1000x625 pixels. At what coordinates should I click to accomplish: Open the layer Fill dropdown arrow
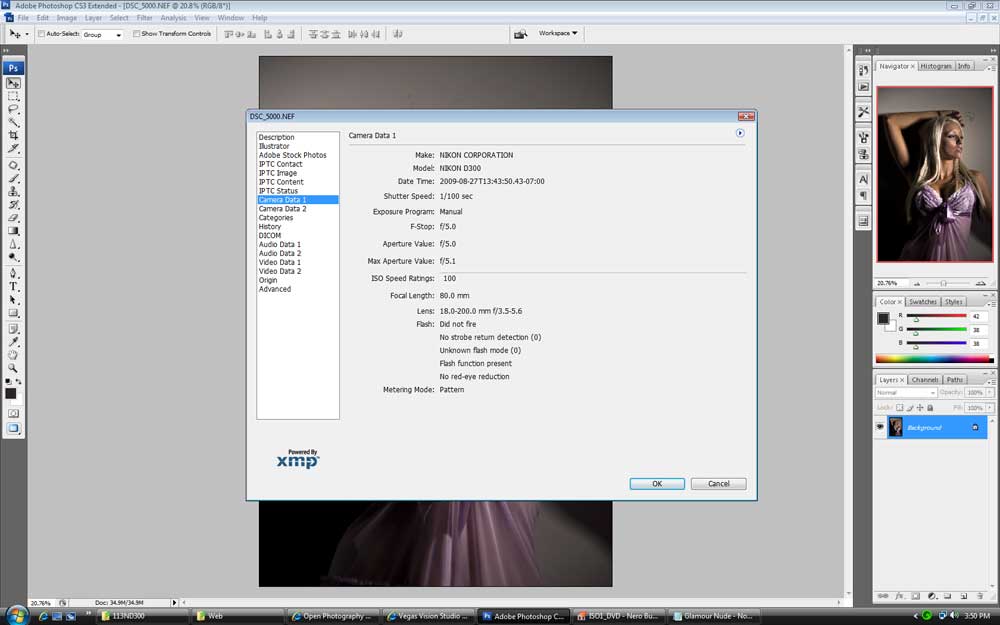pyautogui.click(x=990, y=408)
